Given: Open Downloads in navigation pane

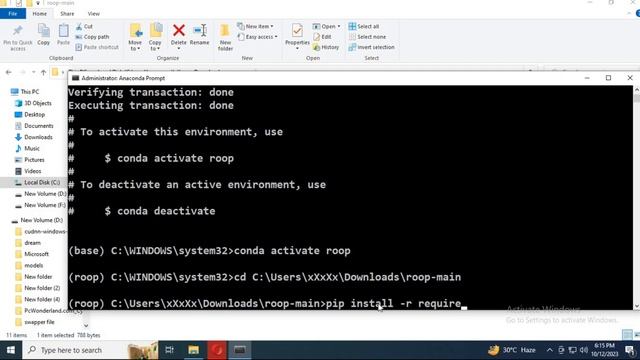Looking at the screenshot, I should click(x=34, y=137).
